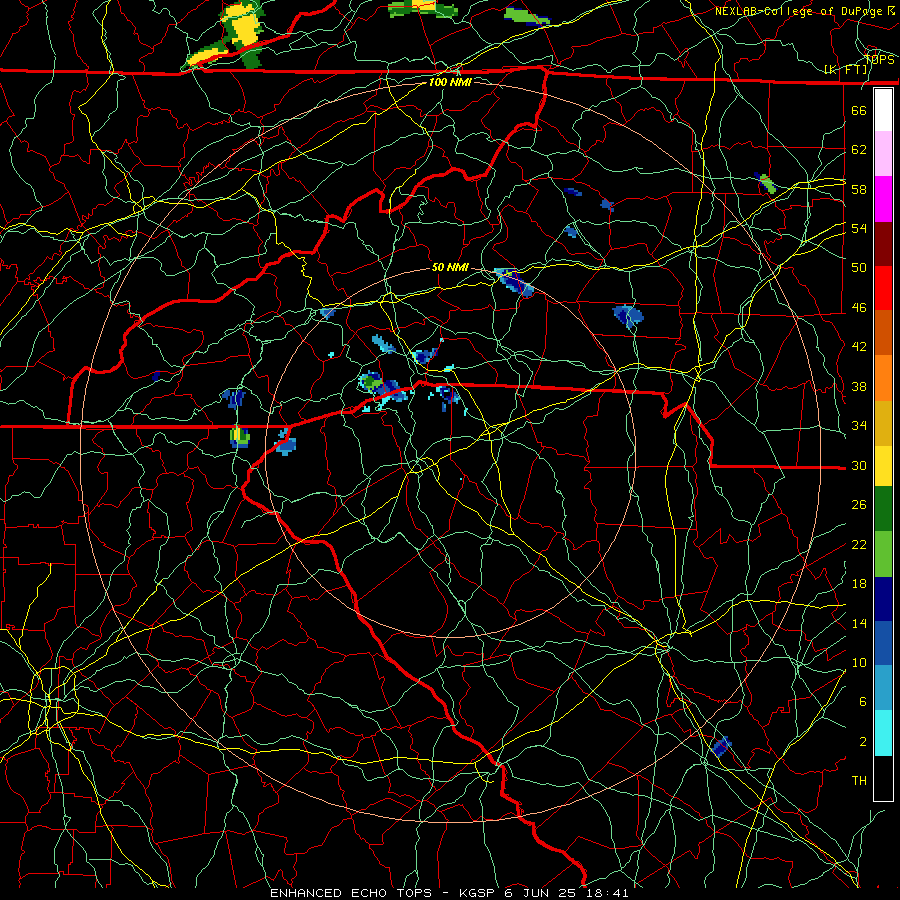Click the legend value "18"
The image size is (900, 900).
[x=859, y=584]
